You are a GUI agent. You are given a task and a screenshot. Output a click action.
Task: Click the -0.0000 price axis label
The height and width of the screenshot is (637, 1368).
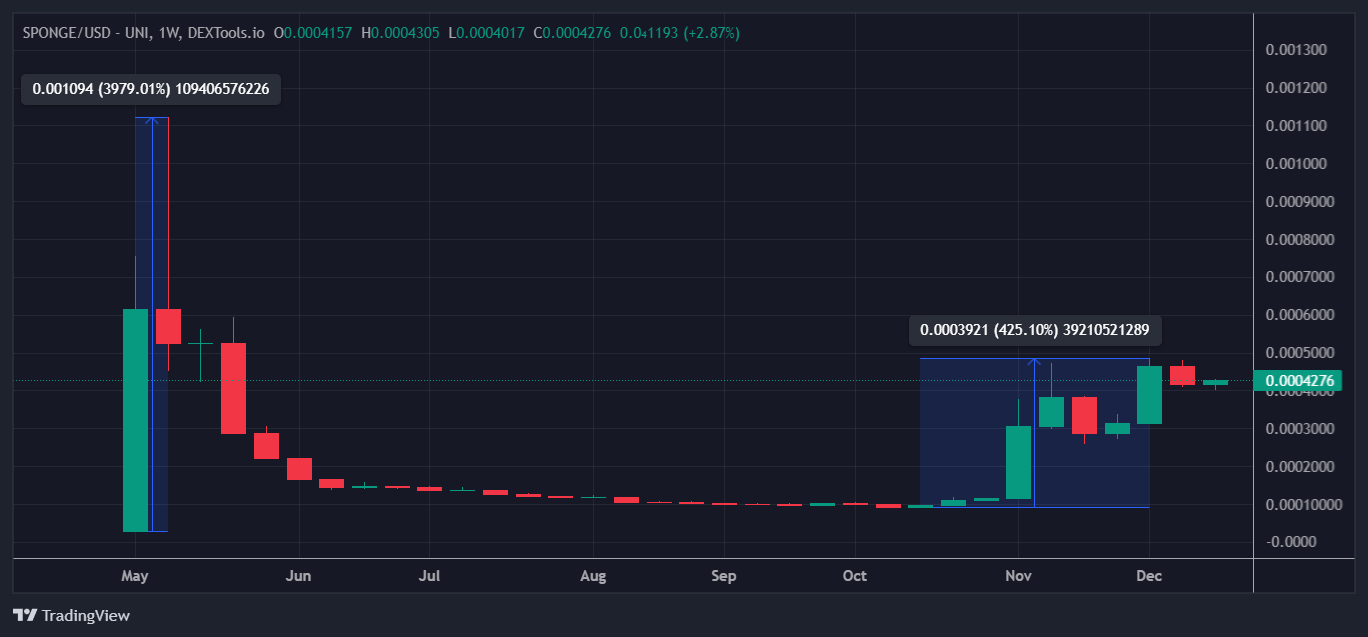1291,542
